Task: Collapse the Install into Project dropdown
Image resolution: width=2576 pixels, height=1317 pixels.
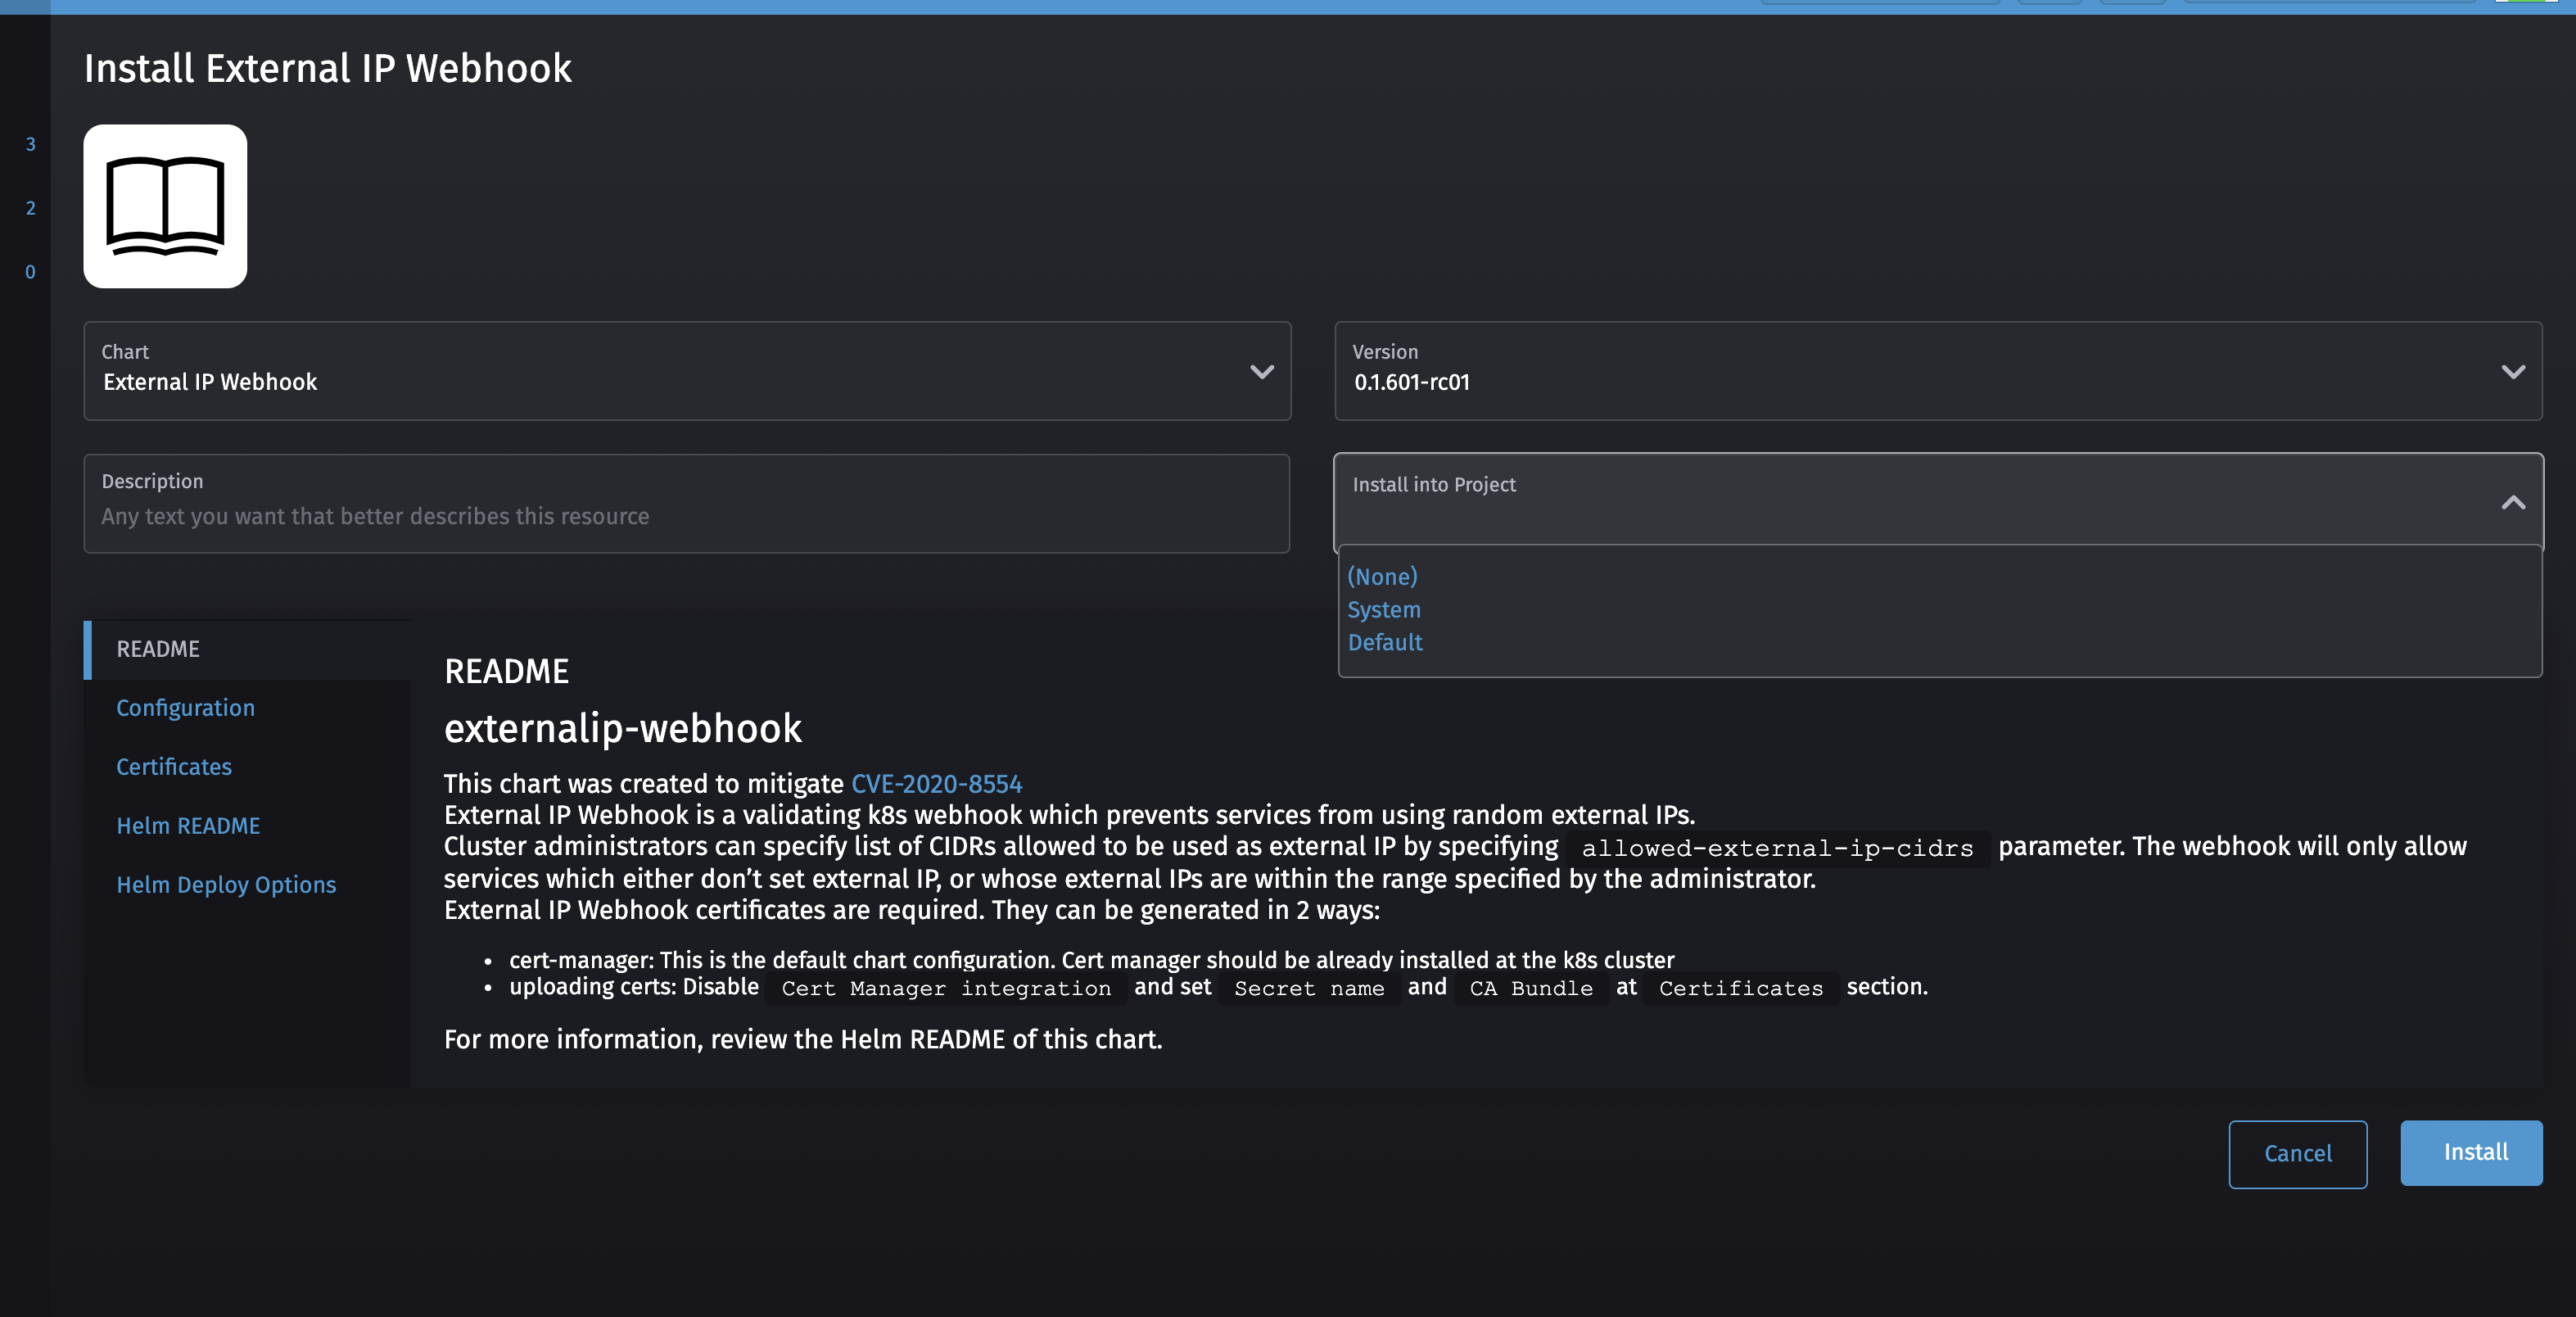Action: 2514,503
